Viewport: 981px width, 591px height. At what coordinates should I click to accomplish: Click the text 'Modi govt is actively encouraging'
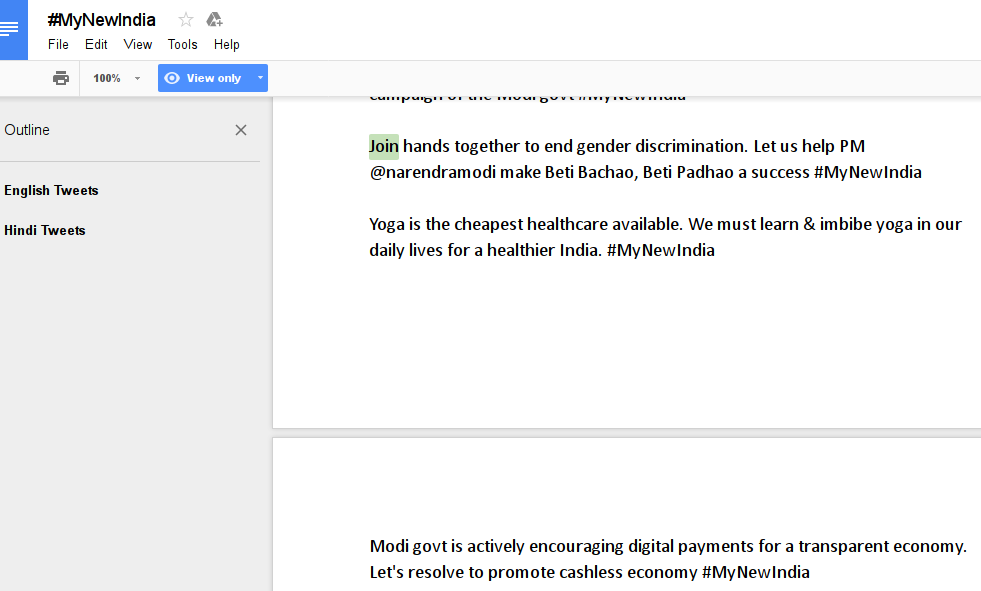497,546
